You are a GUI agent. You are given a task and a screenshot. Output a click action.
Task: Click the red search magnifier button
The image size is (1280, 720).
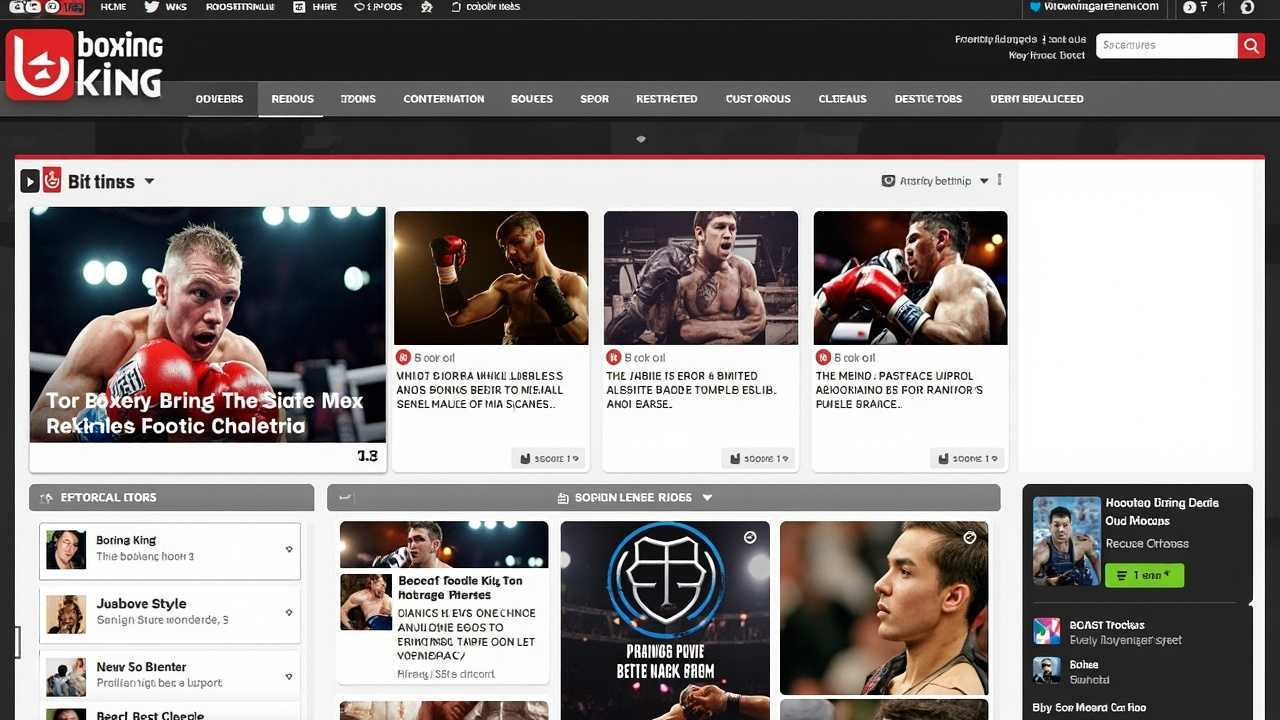pos(1251,45)
